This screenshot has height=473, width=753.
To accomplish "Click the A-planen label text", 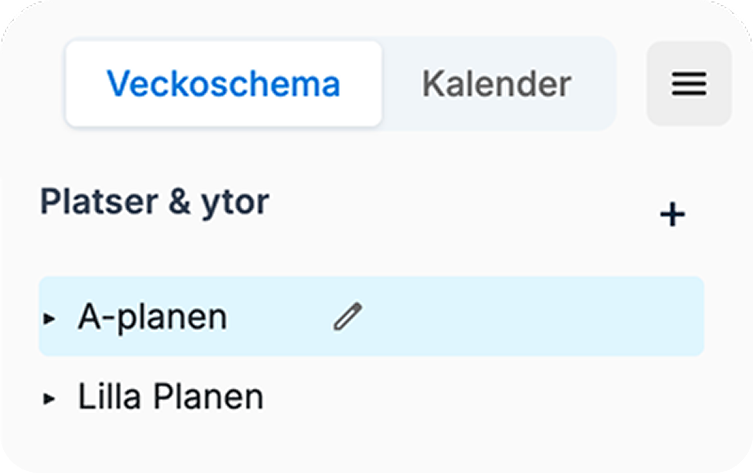I will (x=152, y=317).
